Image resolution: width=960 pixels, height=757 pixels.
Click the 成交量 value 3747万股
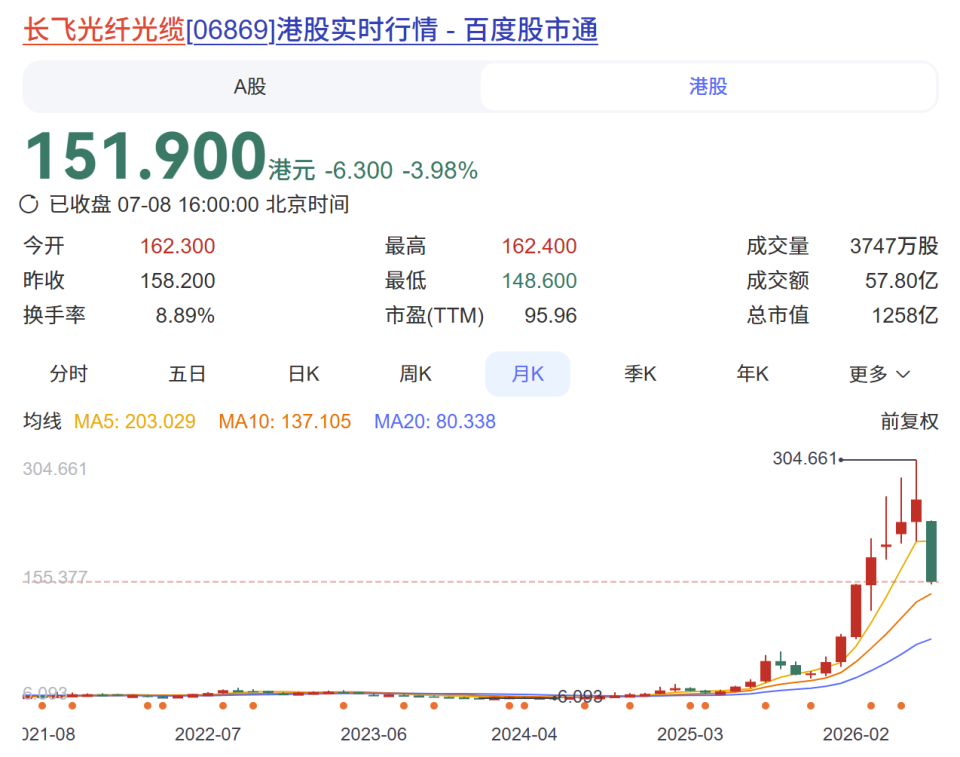pyautogui.click(x=894, y=246)
